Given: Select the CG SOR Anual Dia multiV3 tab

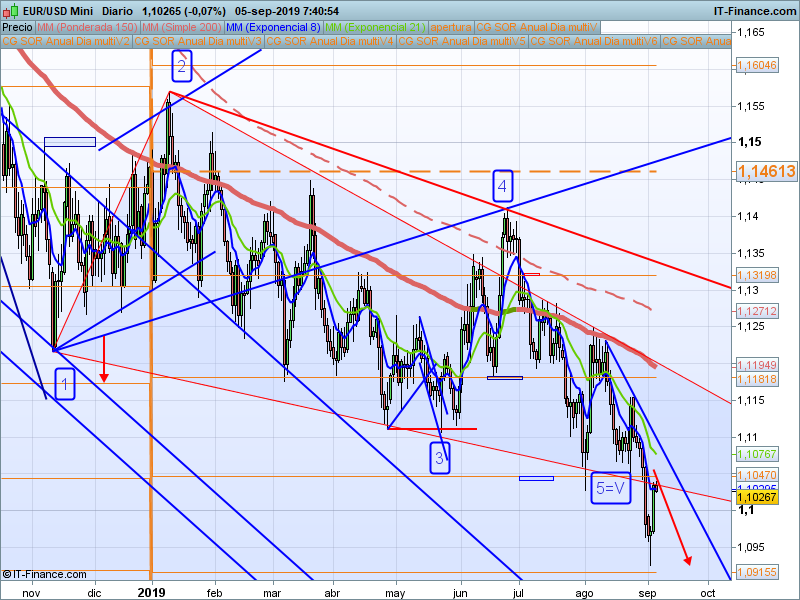Looking at the screenshot, I should point(198,41).
